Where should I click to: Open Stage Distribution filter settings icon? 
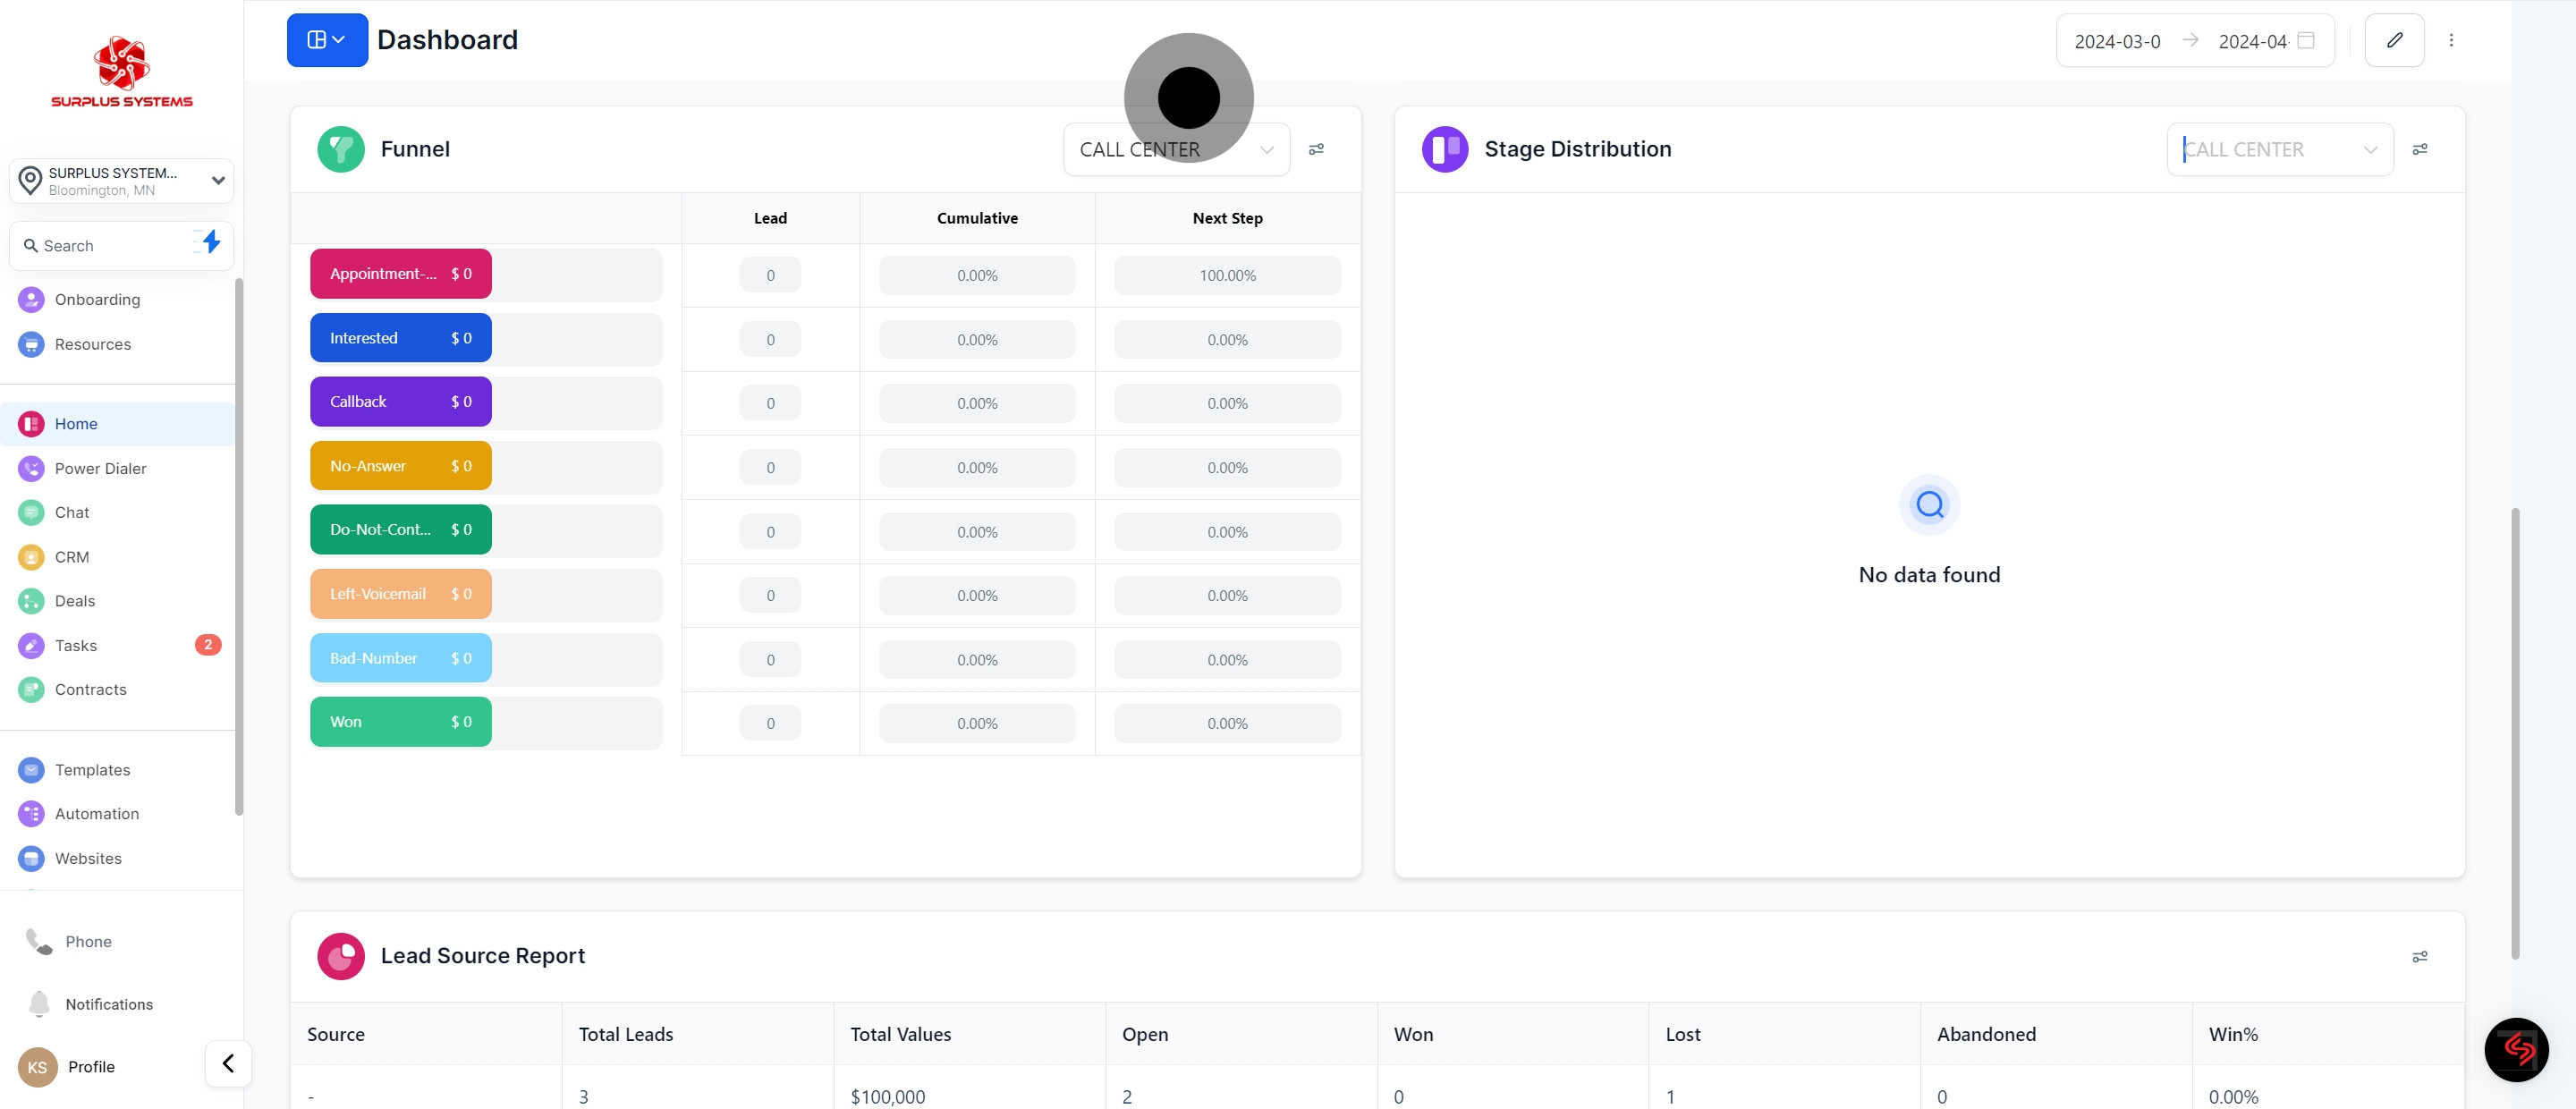(x=2420, y=149)
